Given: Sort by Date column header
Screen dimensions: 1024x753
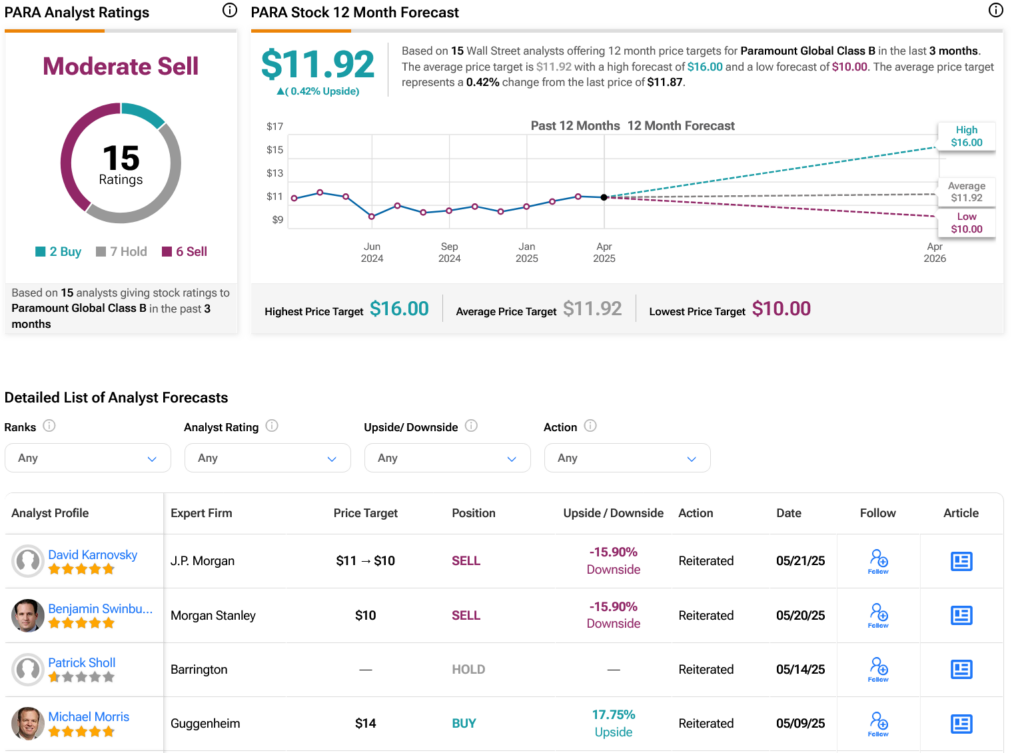Looking at the screenshot, I should pyautogui.click(x=788, y=513).
